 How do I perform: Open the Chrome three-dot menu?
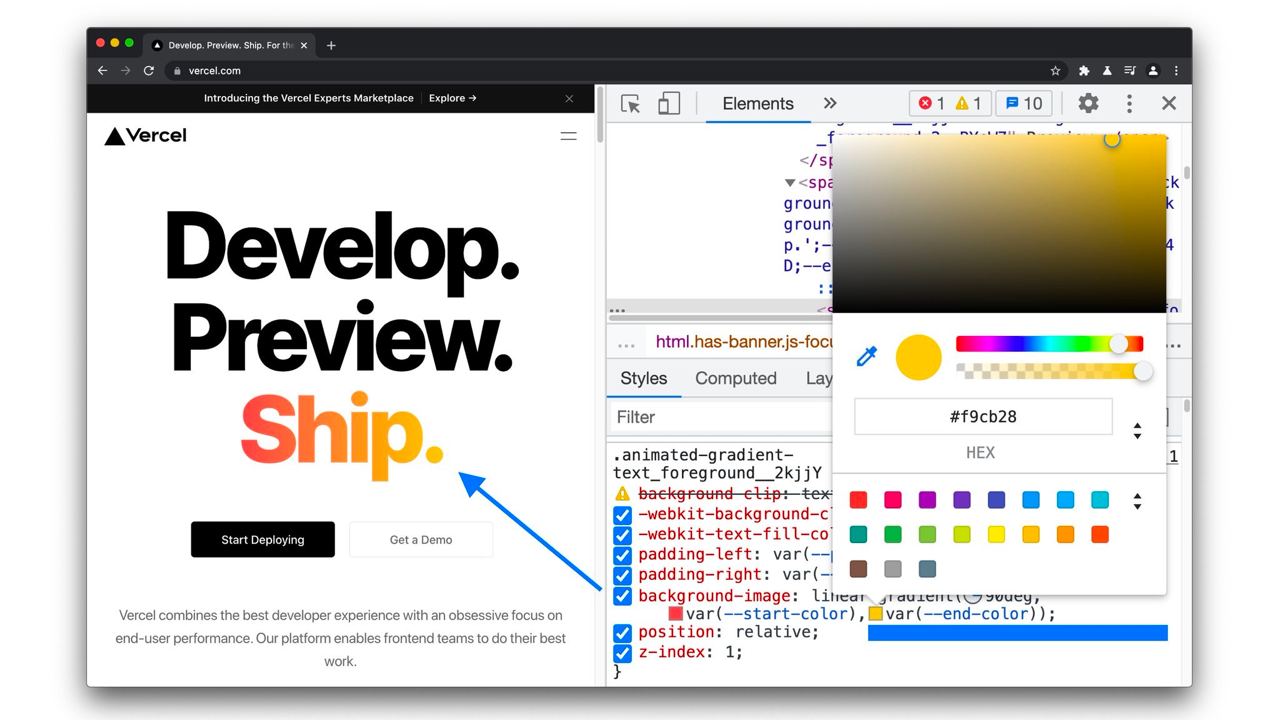[1176, 71]
